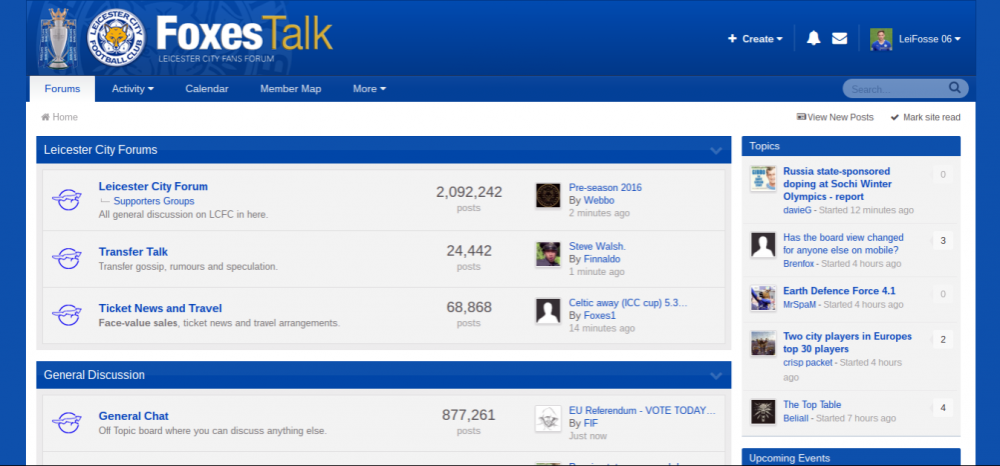Click the Leicester City club crest logo

(116, 38)
